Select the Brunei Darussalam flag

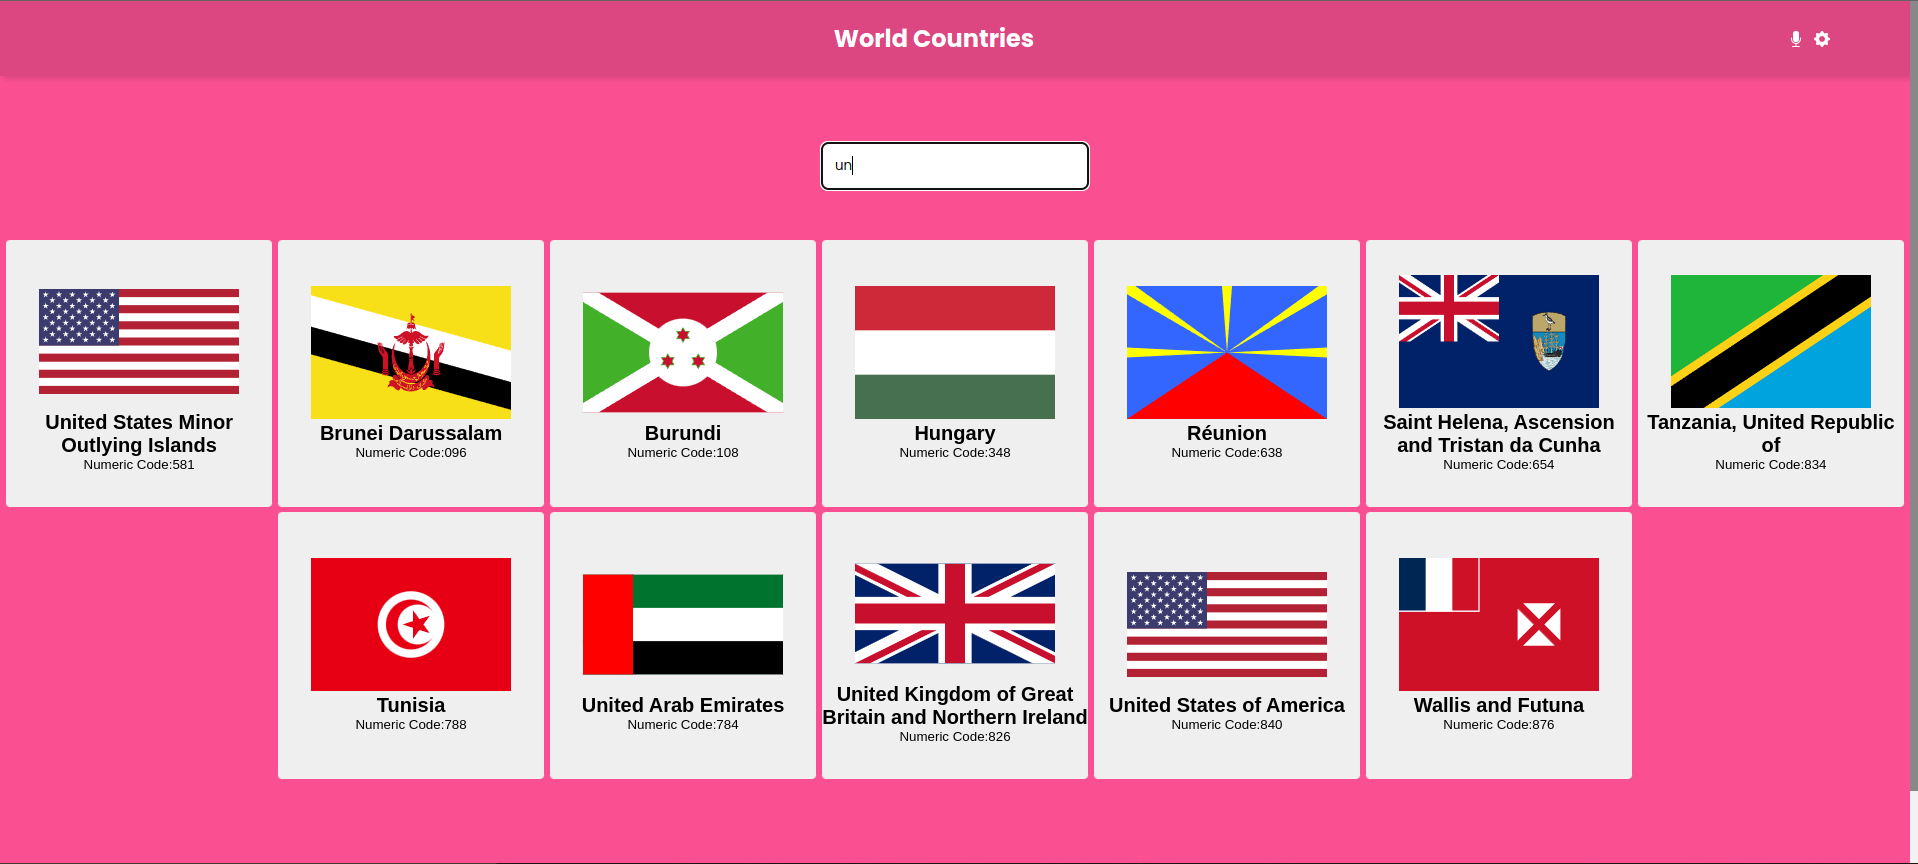click(411, 352)
